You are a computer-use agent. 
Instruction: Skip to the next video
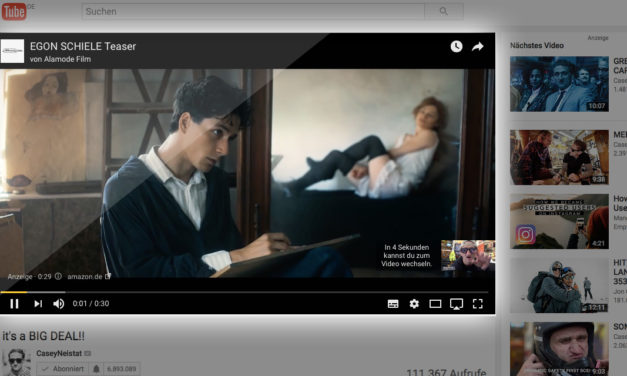[x=38, y=304]
